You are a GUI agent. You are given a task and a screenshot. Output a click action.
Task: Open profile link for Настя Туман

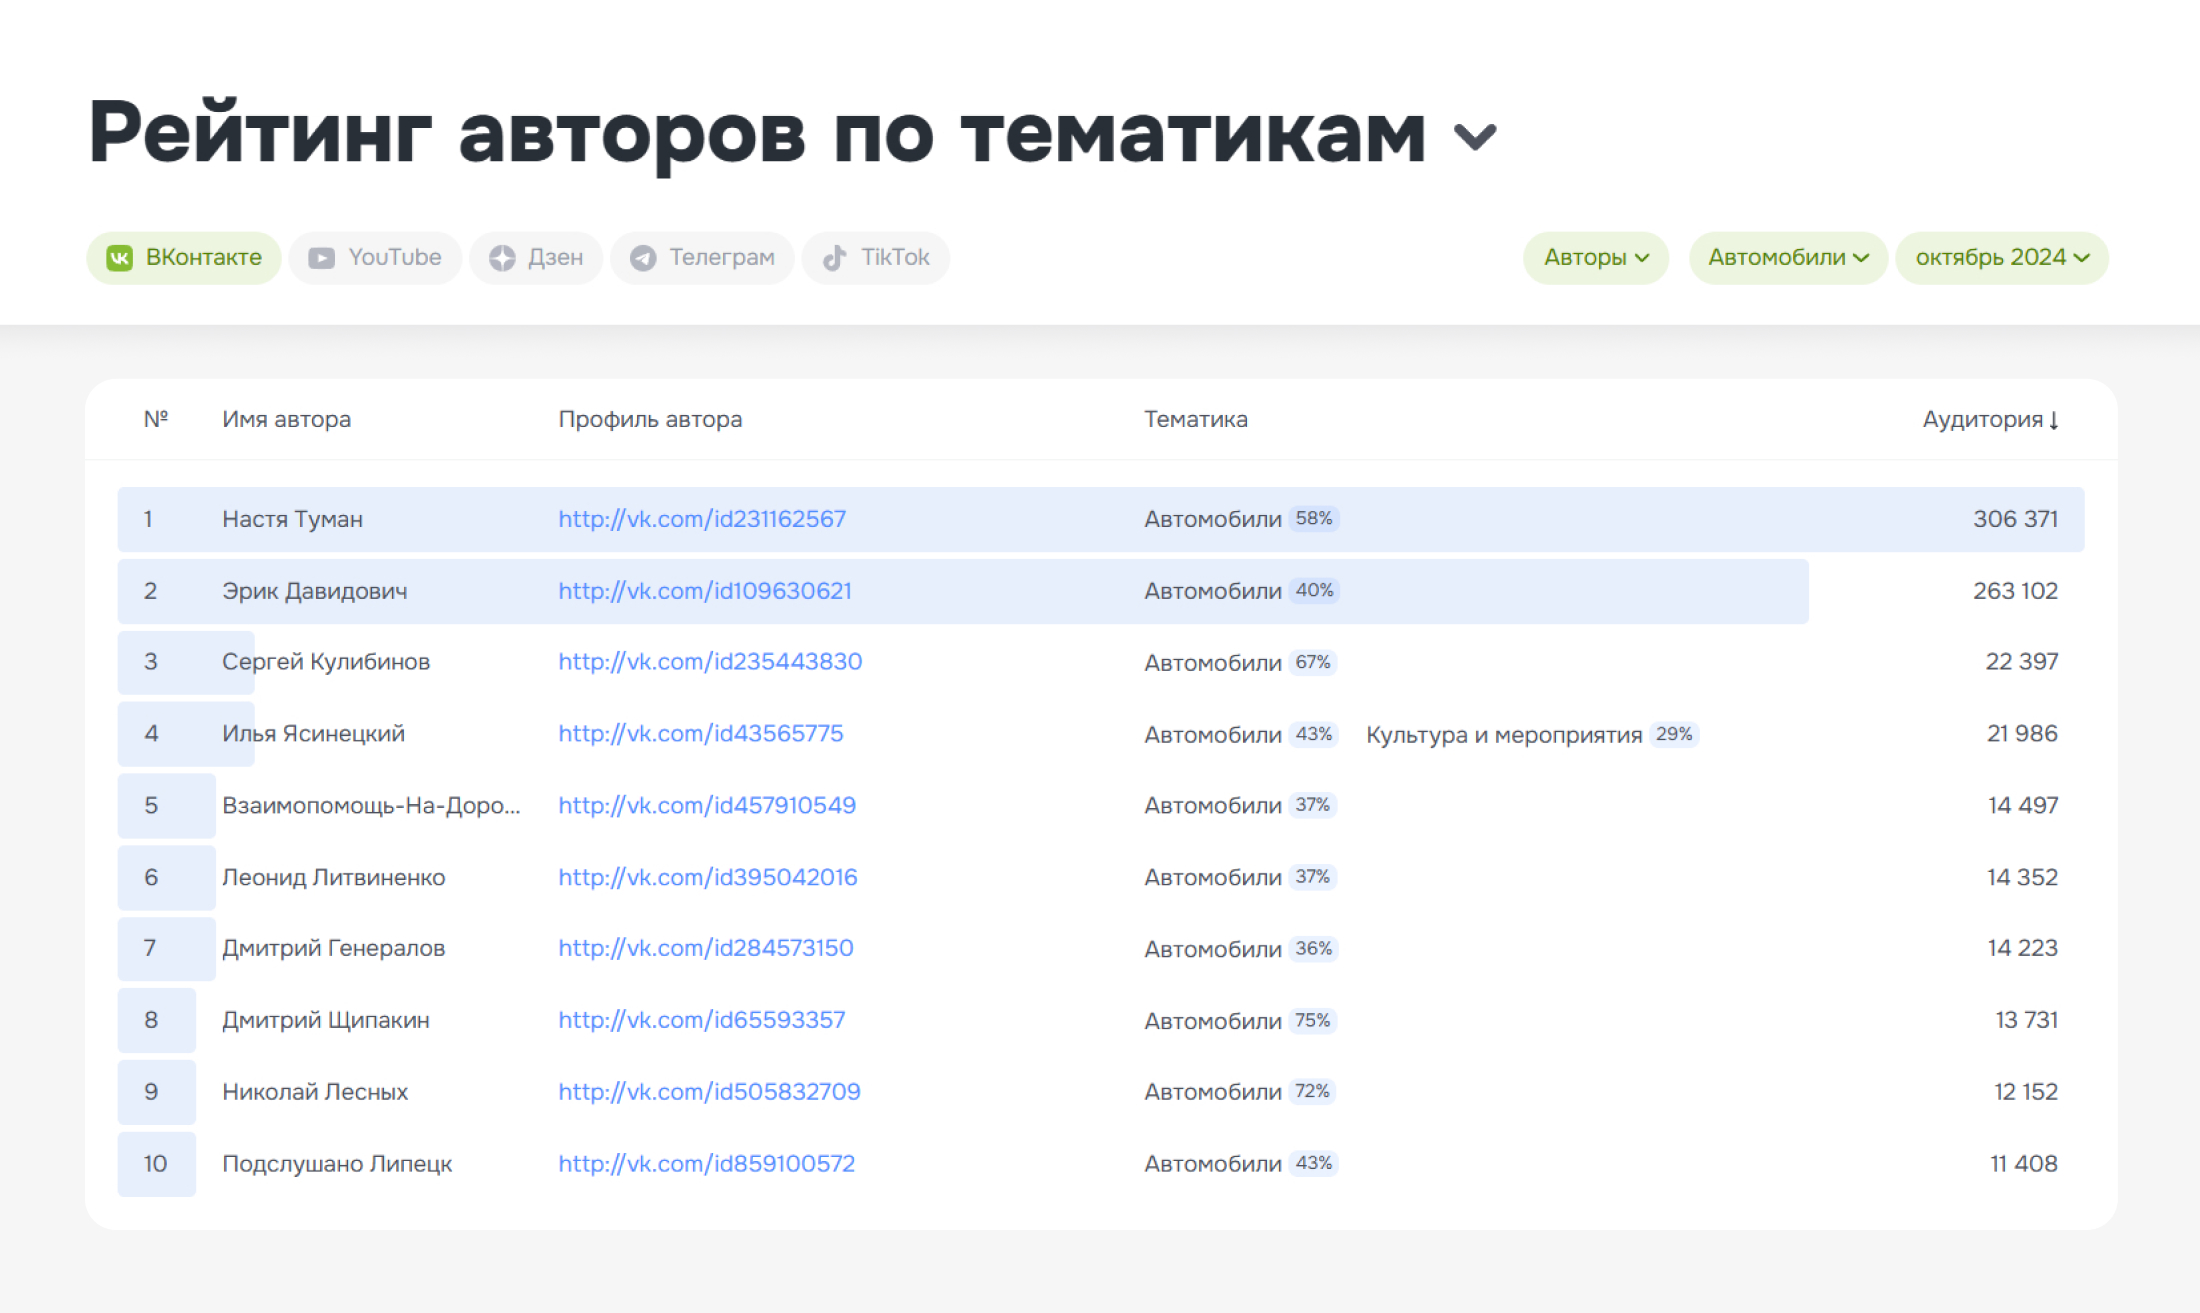click(703, 517)
